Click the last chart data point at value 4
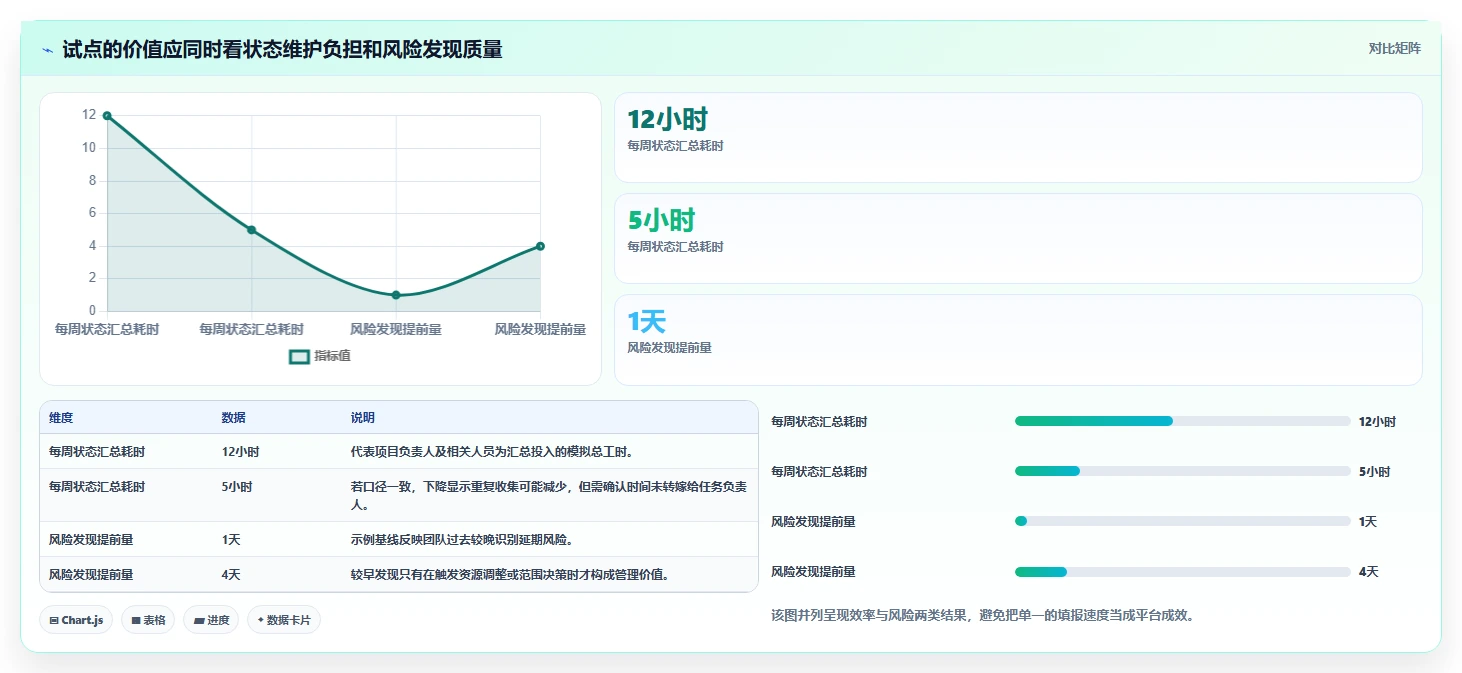Viewport: 1462px width, 673px height. pyautogui.click(x=540, y=246)
